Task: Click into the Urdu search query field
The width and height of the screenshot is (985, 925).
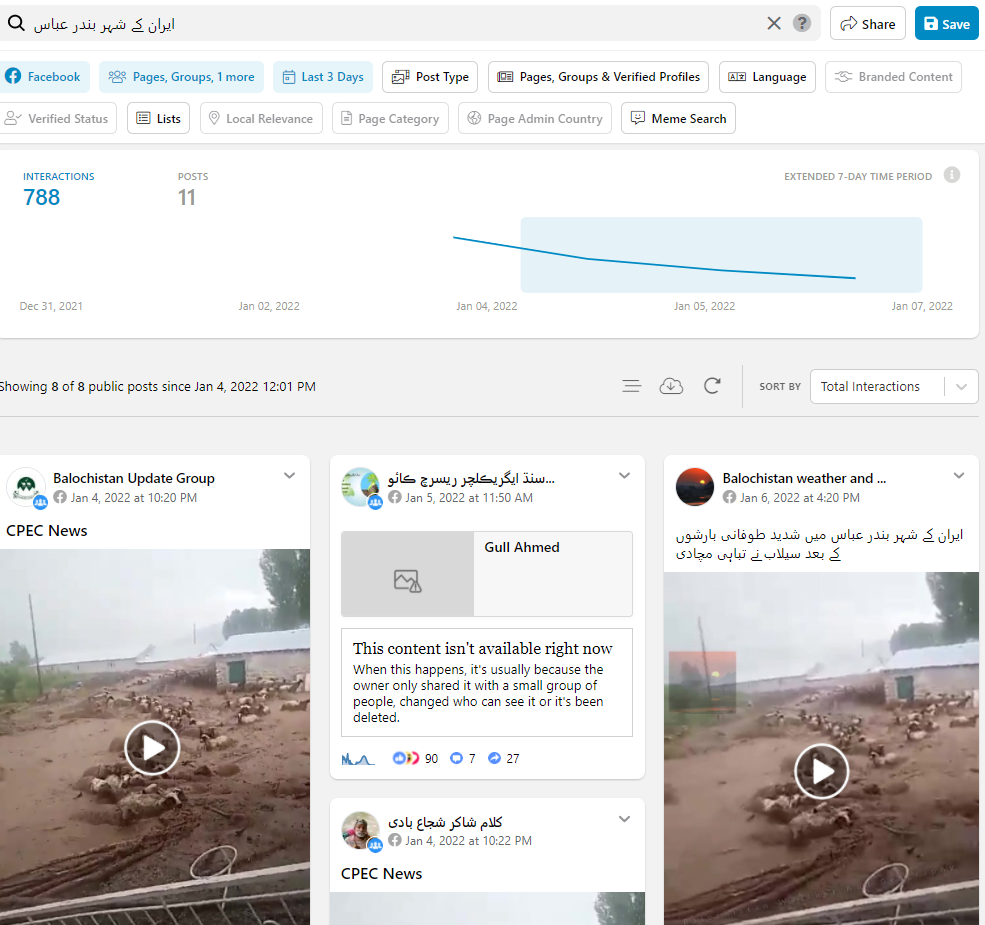Action: click(396, 24)
